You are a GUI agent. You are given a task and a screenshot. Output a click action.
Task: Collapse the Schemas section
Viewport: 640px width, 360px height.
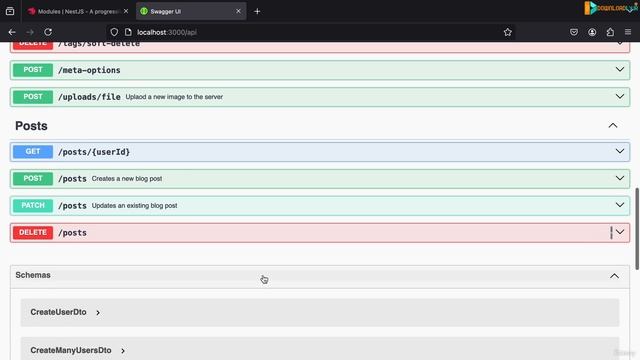tap(614, 276)
